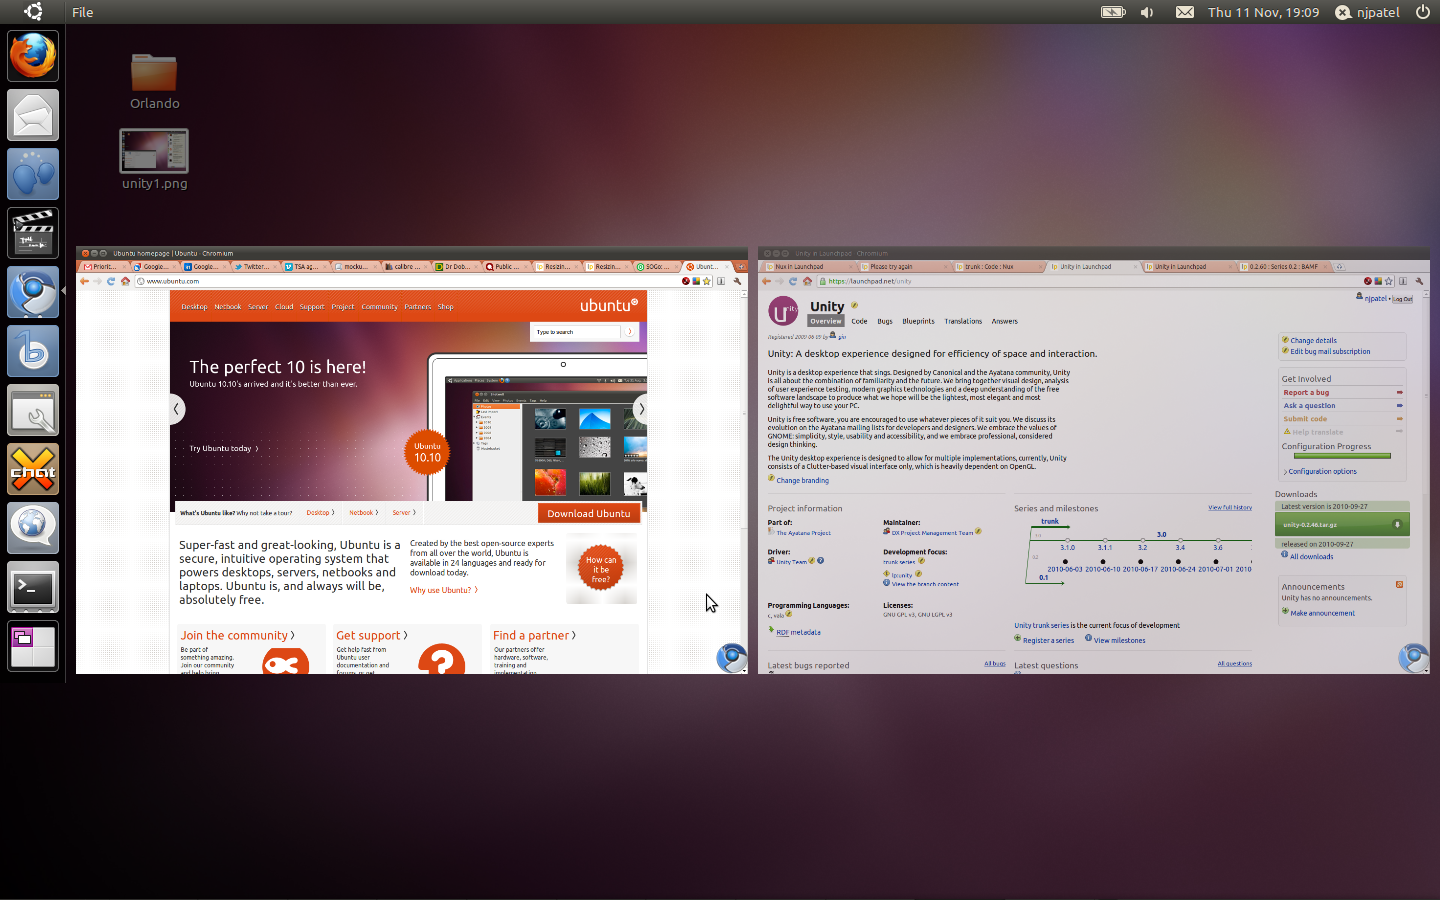Toggle the bookmark star in the ubuntu.com window
The image size is (1440, 900).
click(x=707, y=281)
